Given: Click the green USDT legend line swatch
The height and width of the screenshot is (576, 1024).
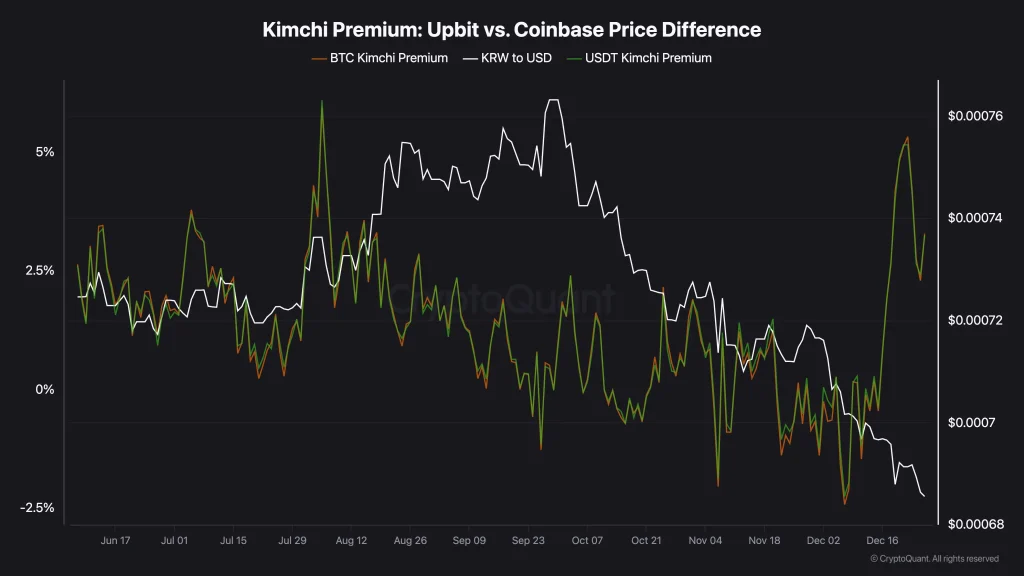Looking at the screenshot, I should pyautogui.click(x=574, y=59).
